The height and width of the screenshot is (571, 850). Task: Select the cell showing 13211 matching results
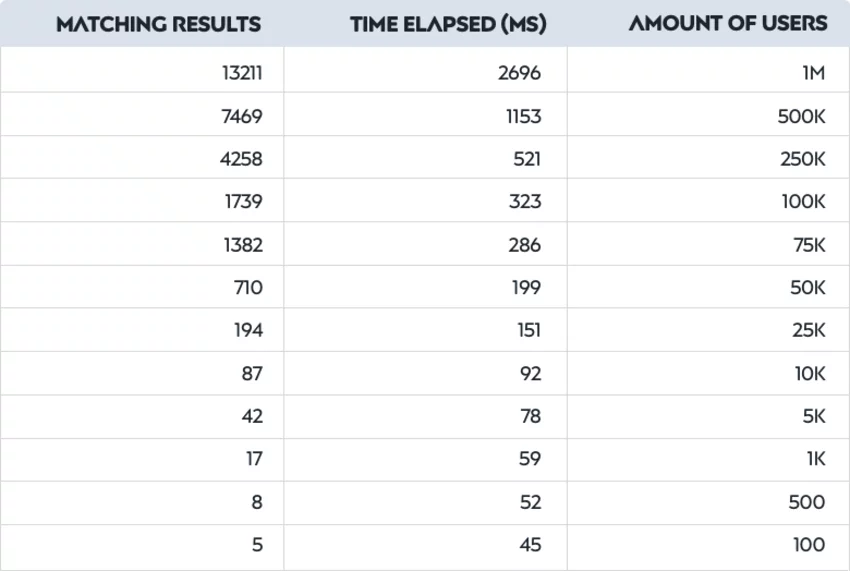142,70
